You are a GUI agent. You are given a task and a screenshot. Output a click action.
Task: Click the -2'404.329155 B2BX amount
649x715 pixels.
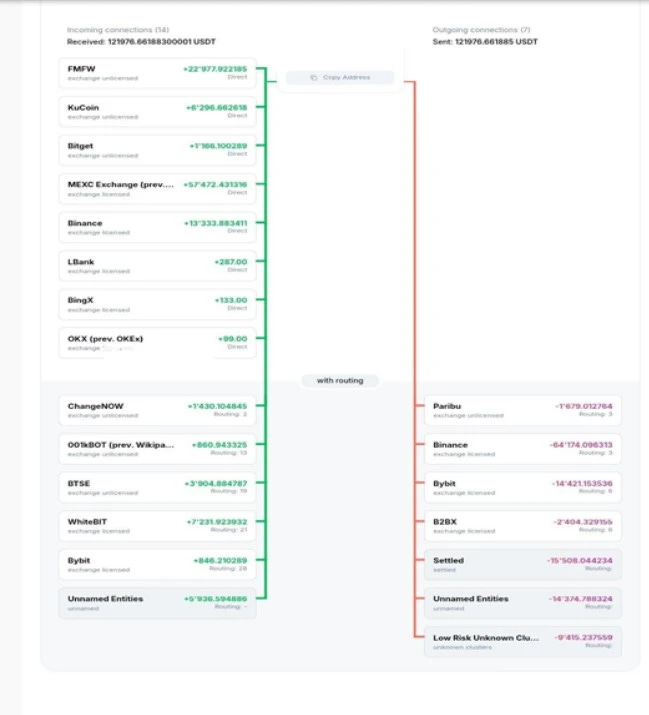583,522
